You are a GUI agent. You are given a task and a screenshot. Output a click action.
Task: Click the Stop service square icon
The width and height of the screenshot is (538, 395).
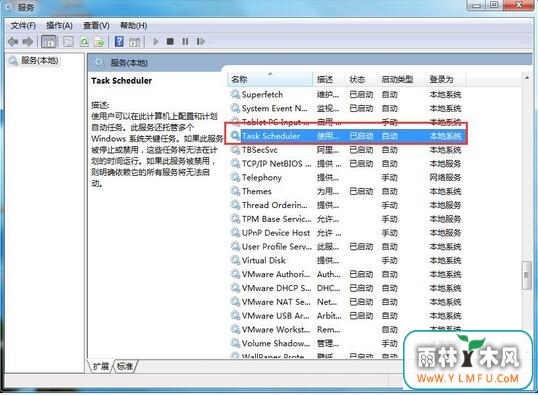coord(170,42)
